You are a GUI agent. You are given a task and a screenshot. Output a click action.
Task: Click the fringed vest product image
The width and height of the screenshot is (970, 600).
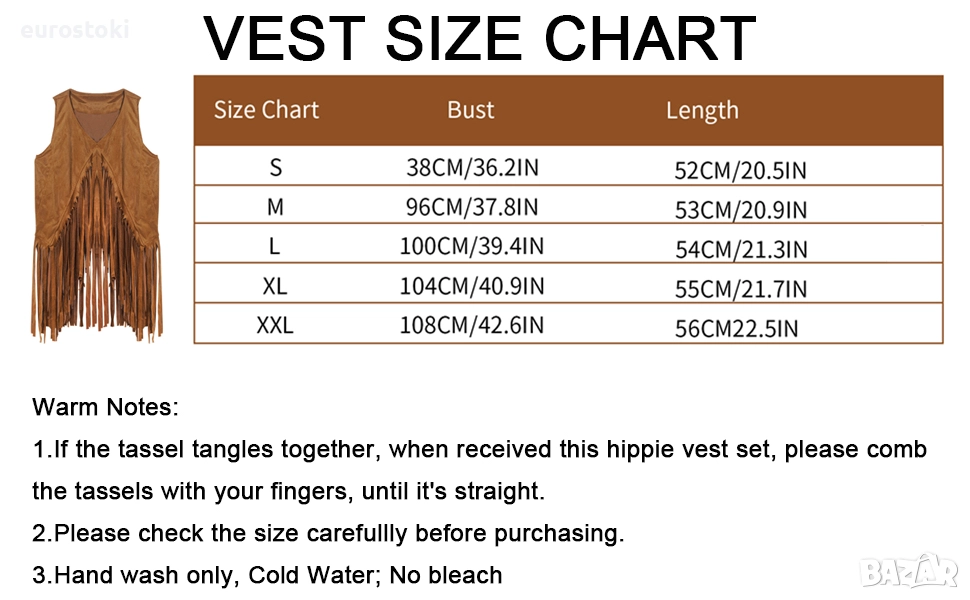point(97,212)
